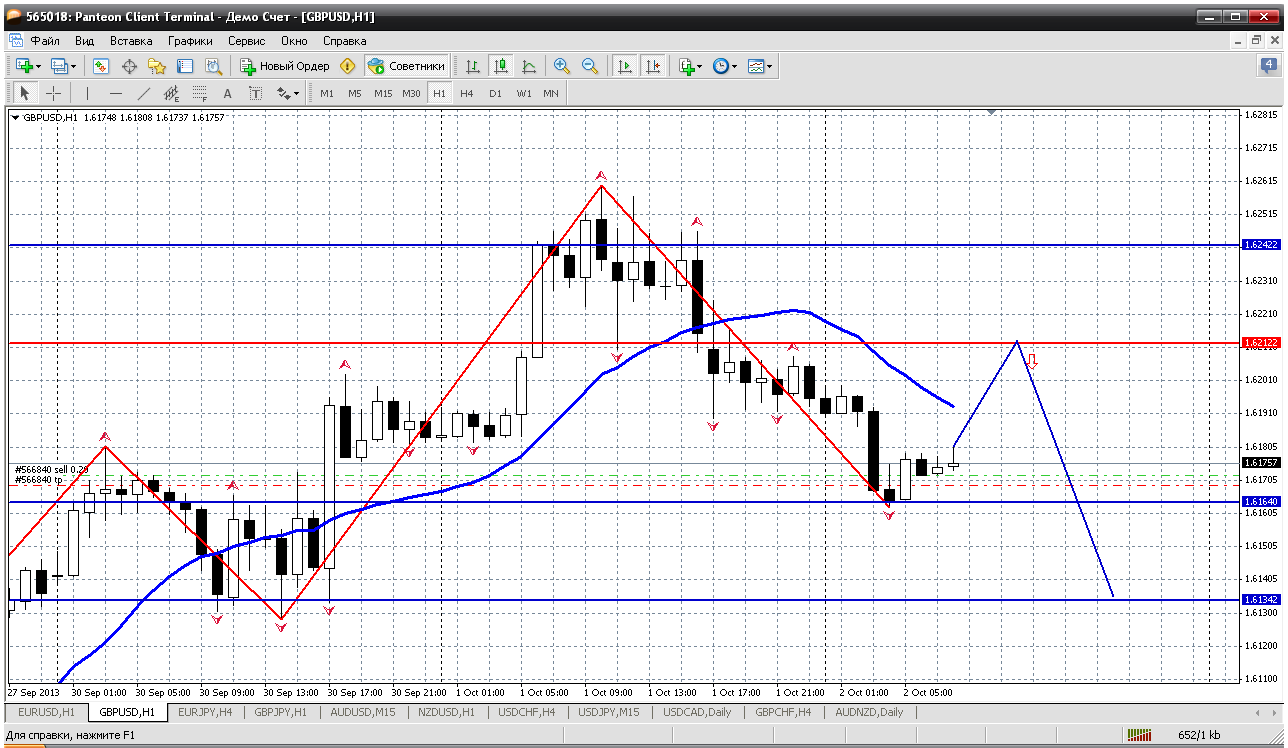The height and width of the screenshot is (748, 1288).
Task: Open the indicators list dropdown
Action: click(x=699, y=66)
